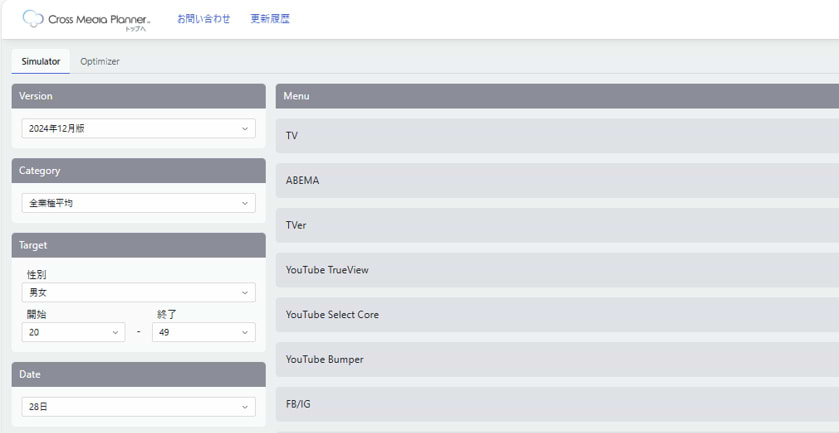
Task: Change the 開始 age dropdown from 20
Action: tap(73, 332)
